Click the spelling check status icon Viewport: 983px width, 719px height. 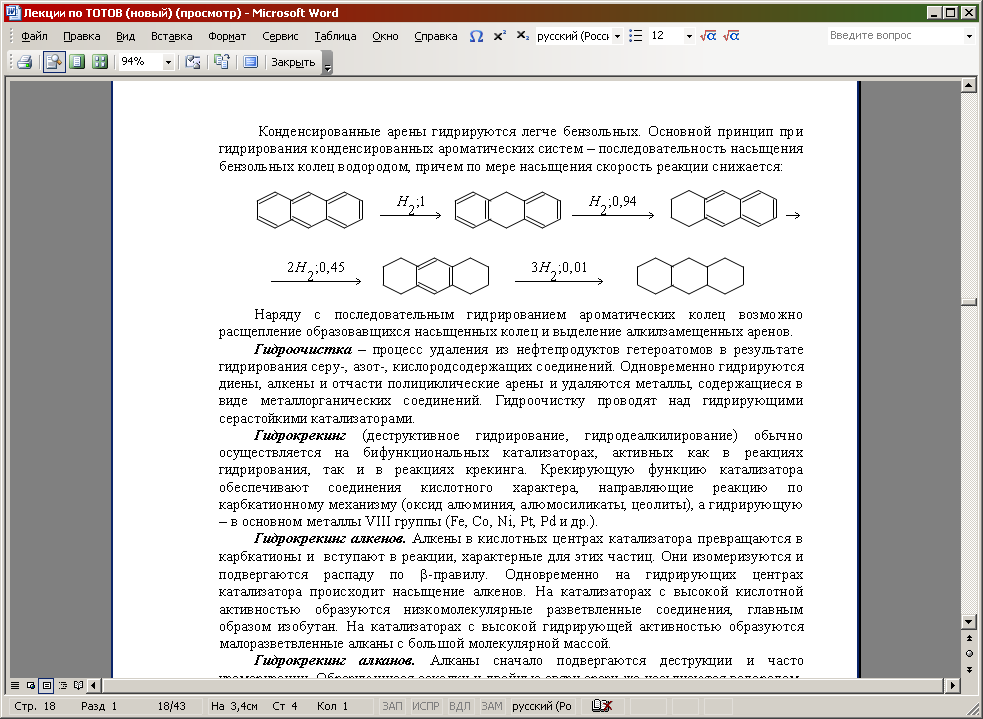602,706
